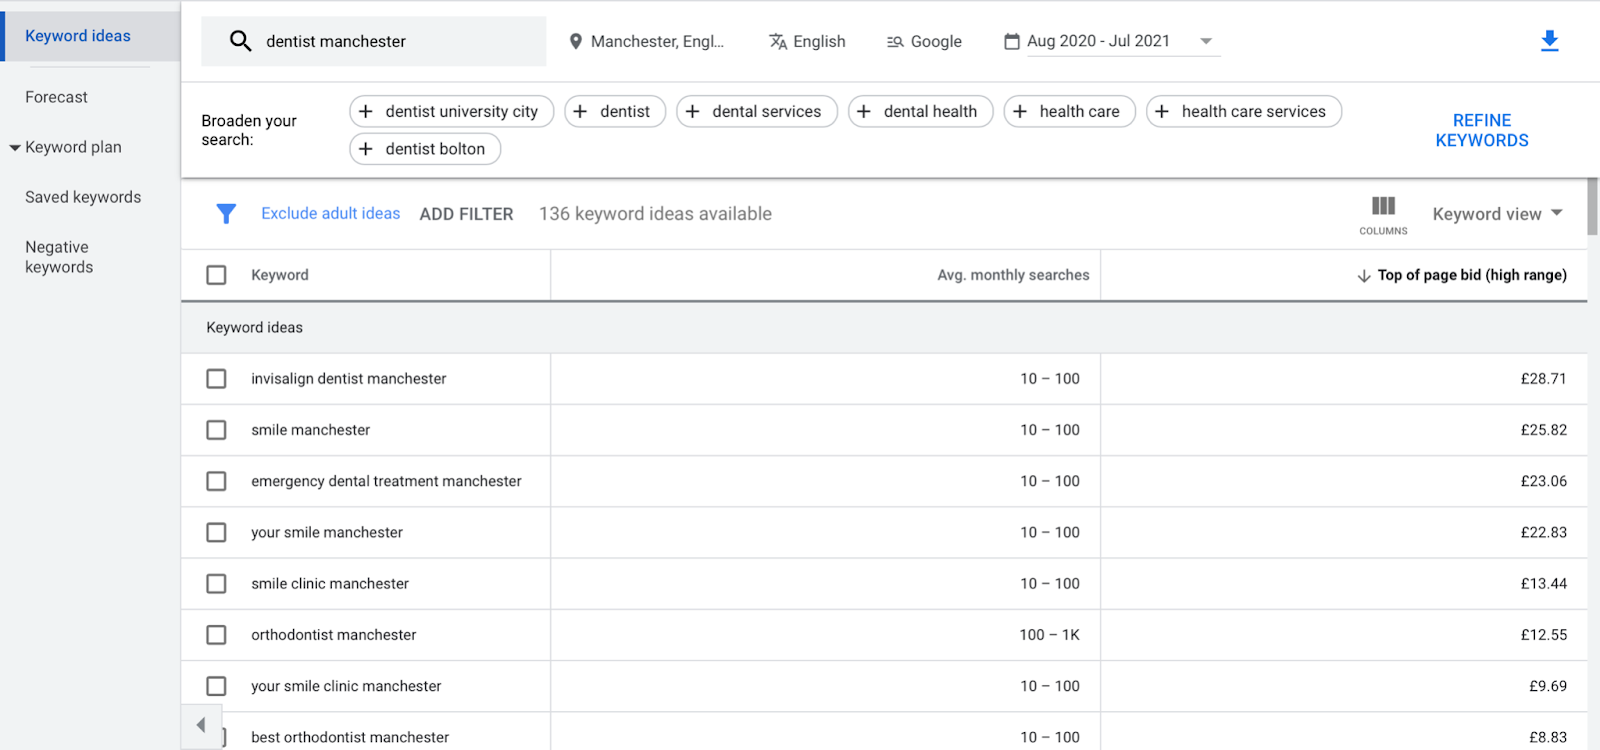Click the calendar date range icon

(x=1012, y=41)
